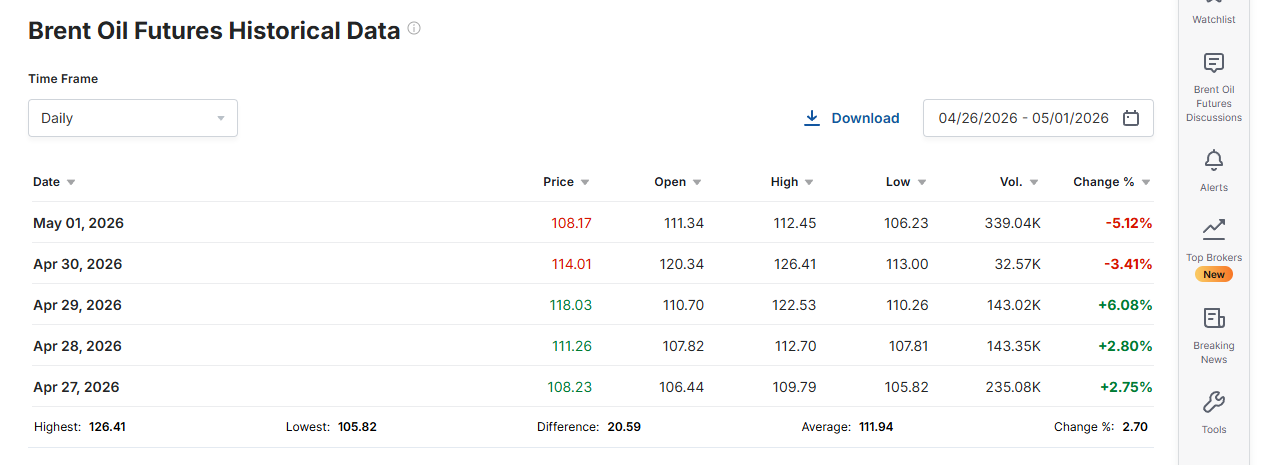The height and width of the screenshot is (465, 1278).
Task: Sort by High column arrow
Action: click(809, 182)
